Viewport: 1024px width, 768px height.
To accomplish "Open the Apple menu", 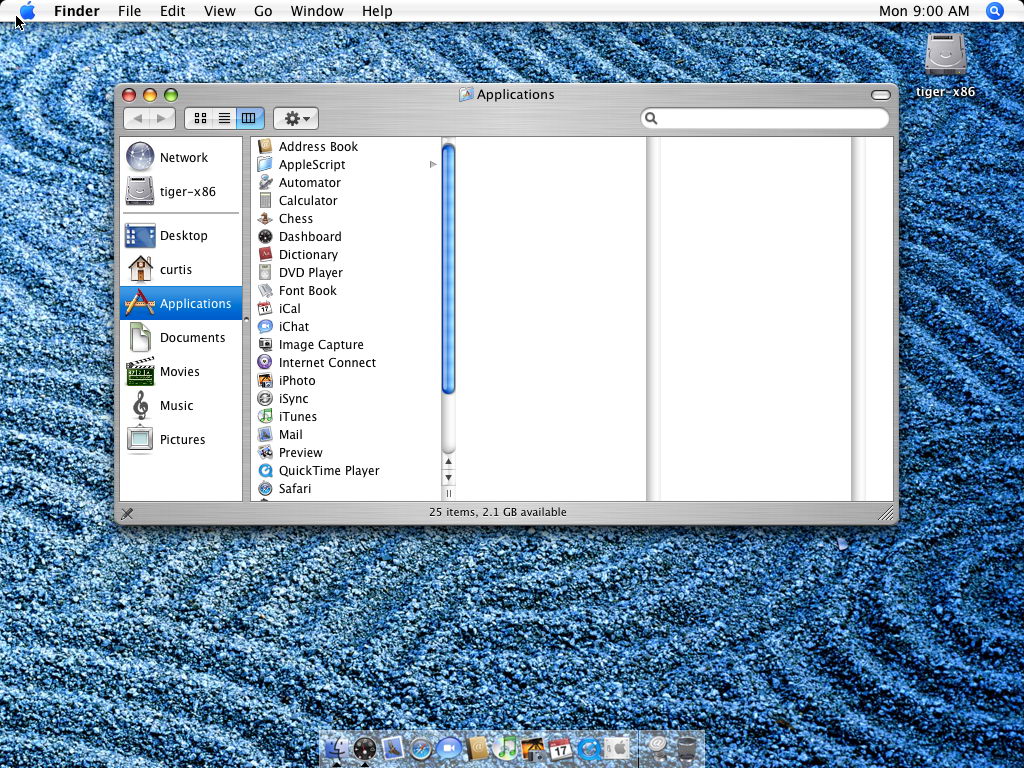I will pos(27,11).
